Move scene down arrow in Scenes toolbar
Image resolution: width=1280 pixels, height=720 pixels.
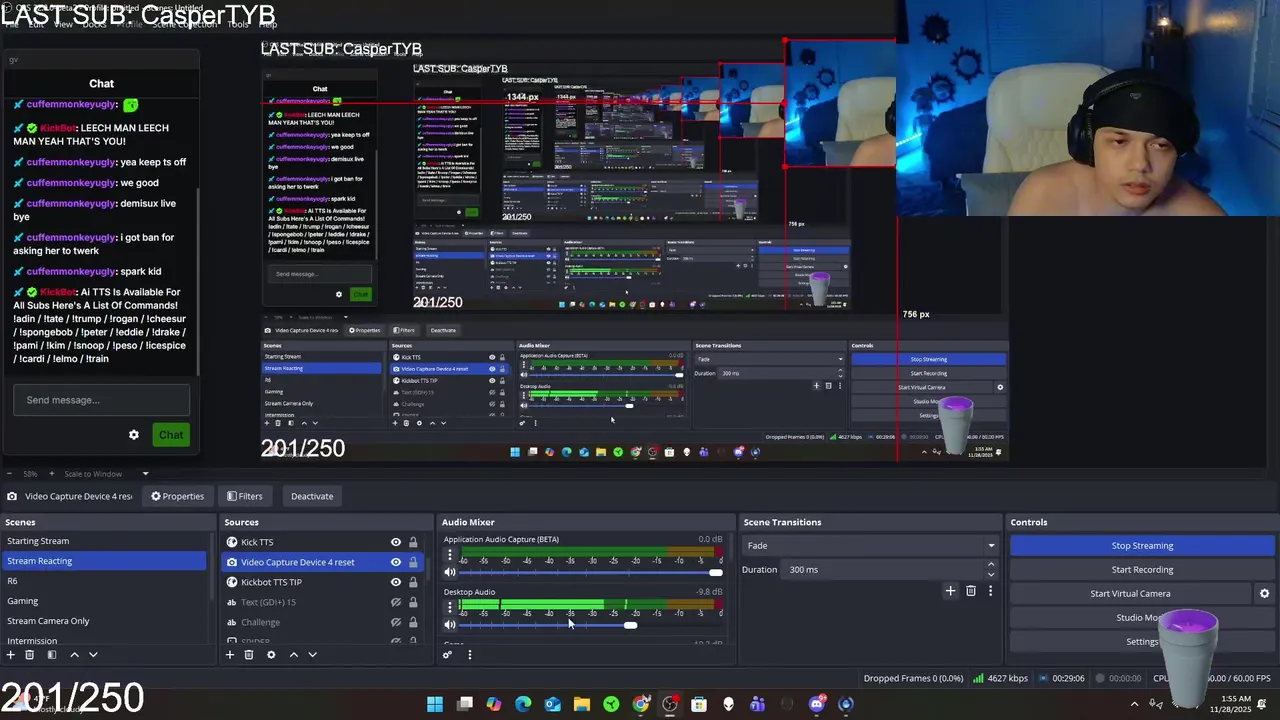pos(93,655)
